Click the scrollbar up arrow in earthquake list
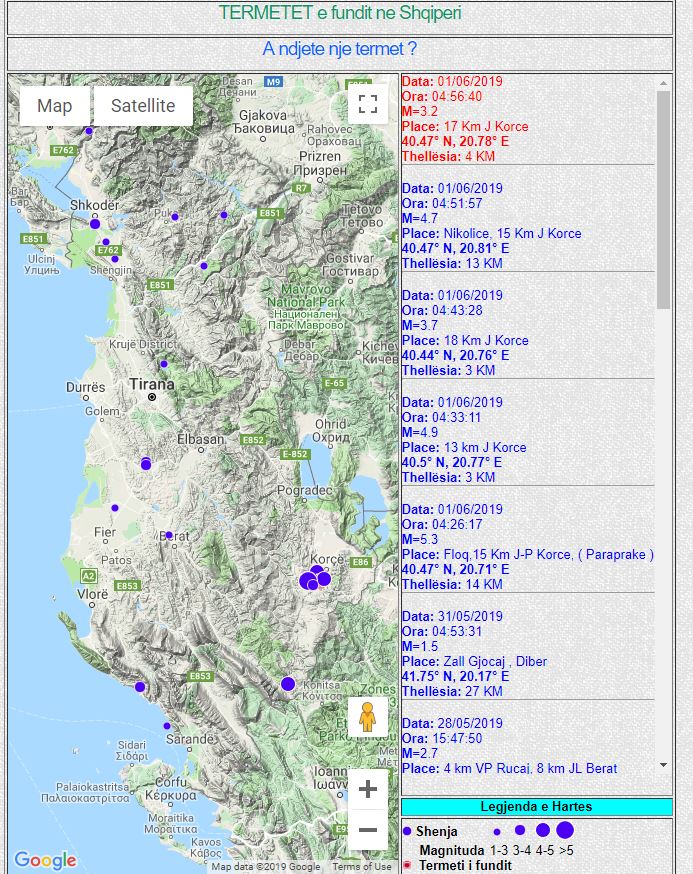The height and width of the screenshot is (874, 693). tap(664, 81)
